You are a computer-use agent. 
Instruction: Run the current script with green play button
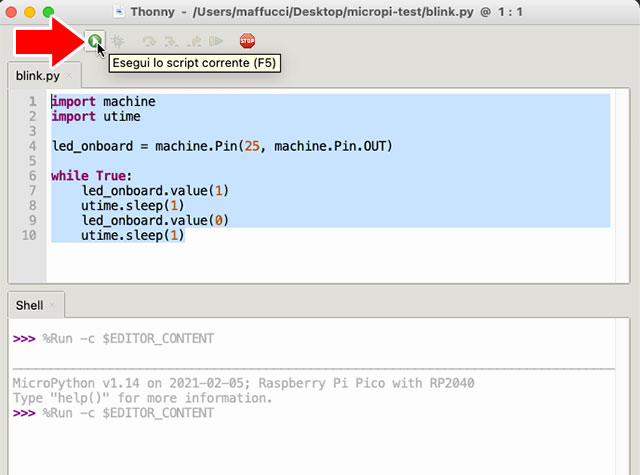93,41
